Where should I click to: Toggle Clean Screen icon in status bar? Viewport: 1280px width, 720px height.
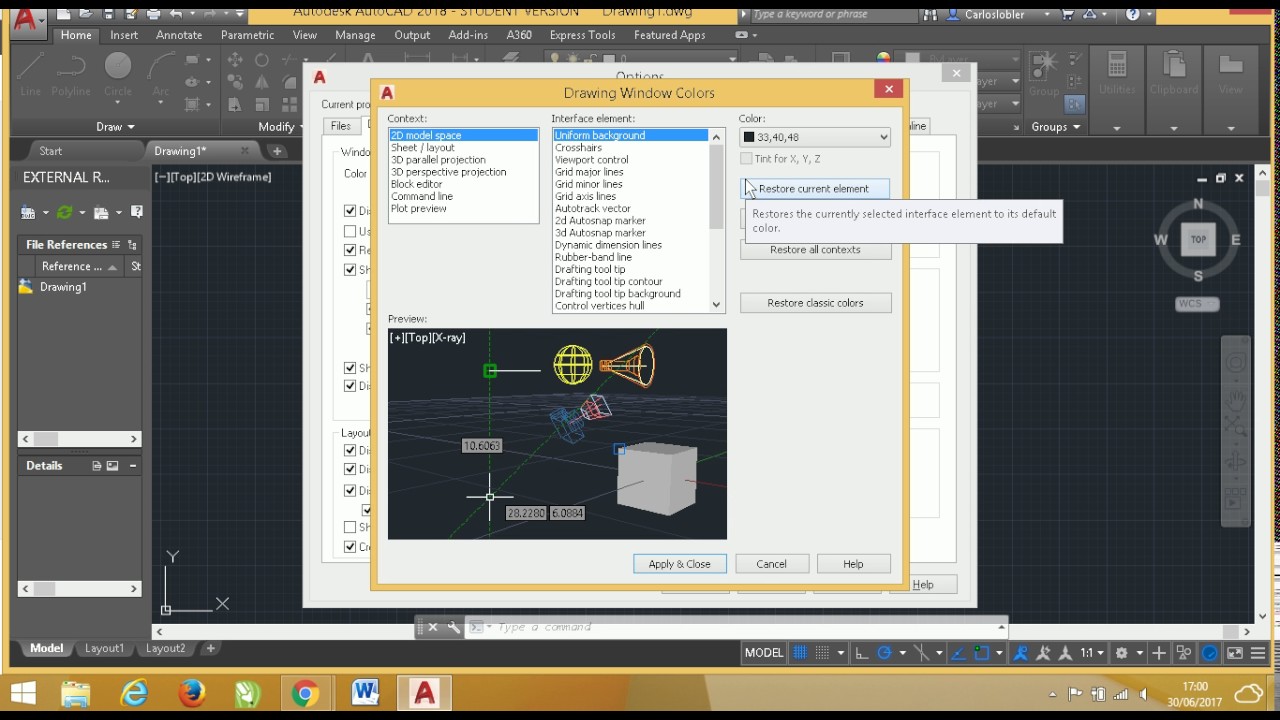[1235, 653]
